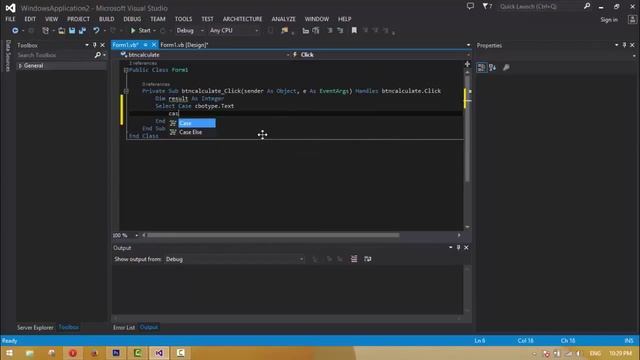Click the Properties Alphabetical sort icon
This screenshot has width=640, height=360.
click(493, 68)
